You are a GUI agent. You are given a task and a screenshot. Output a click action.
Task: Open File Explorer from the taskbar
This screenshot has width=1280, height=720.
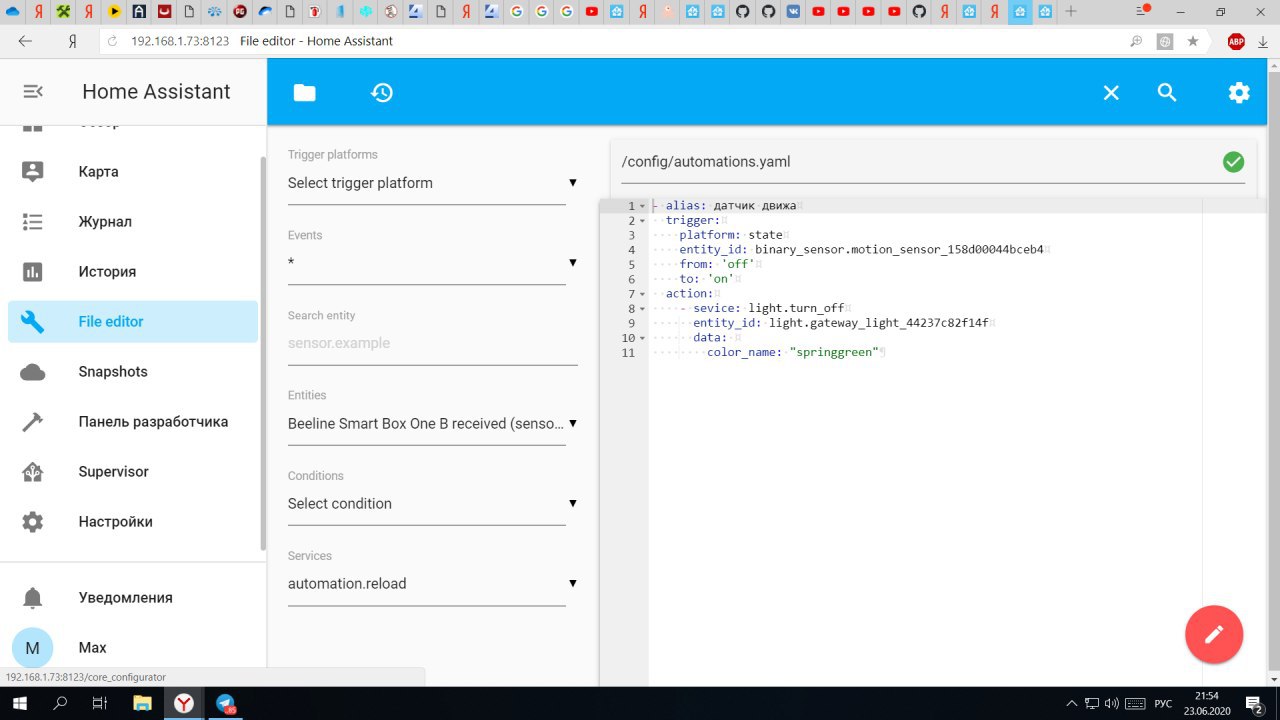[x=142, y=704]
